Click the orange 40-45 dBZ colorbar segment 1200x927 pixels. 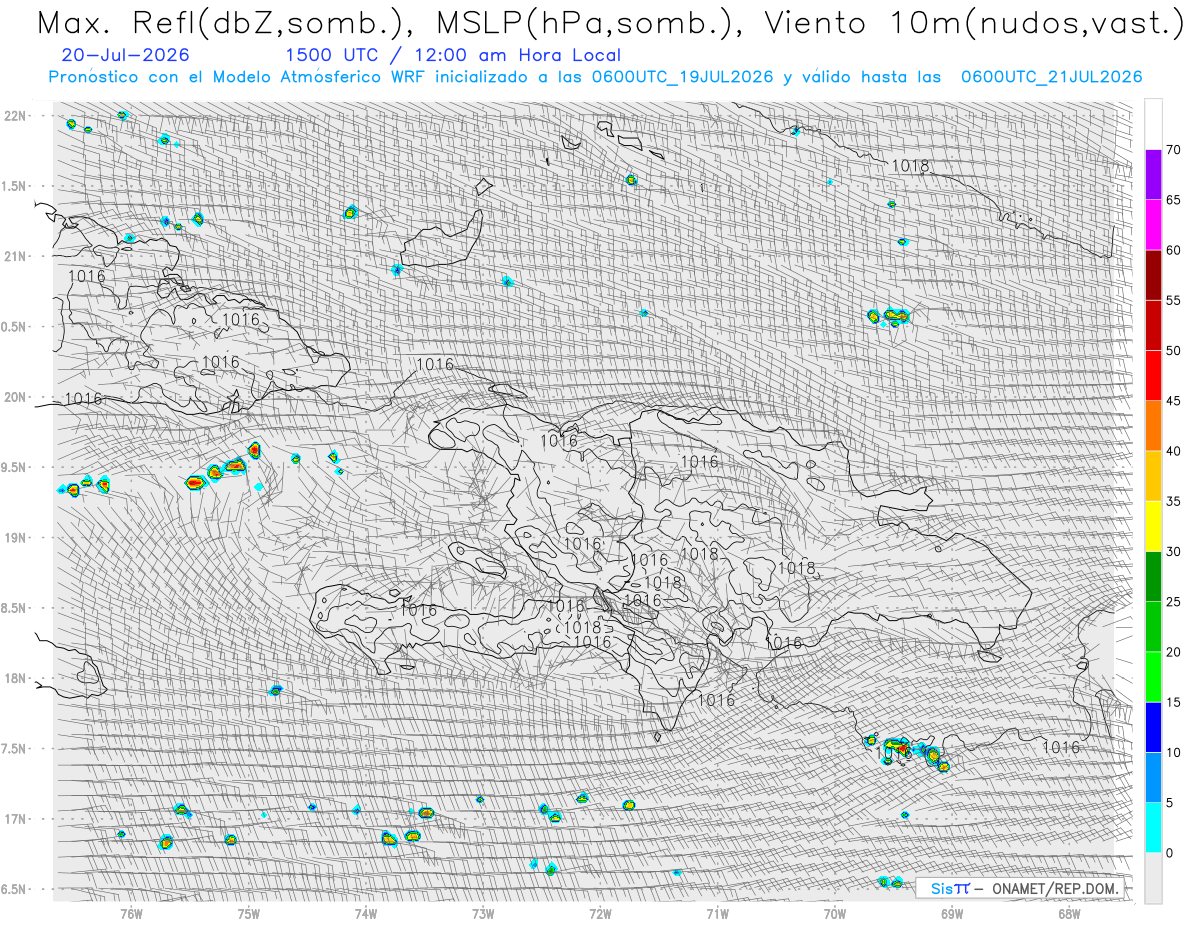[1154, 426]
